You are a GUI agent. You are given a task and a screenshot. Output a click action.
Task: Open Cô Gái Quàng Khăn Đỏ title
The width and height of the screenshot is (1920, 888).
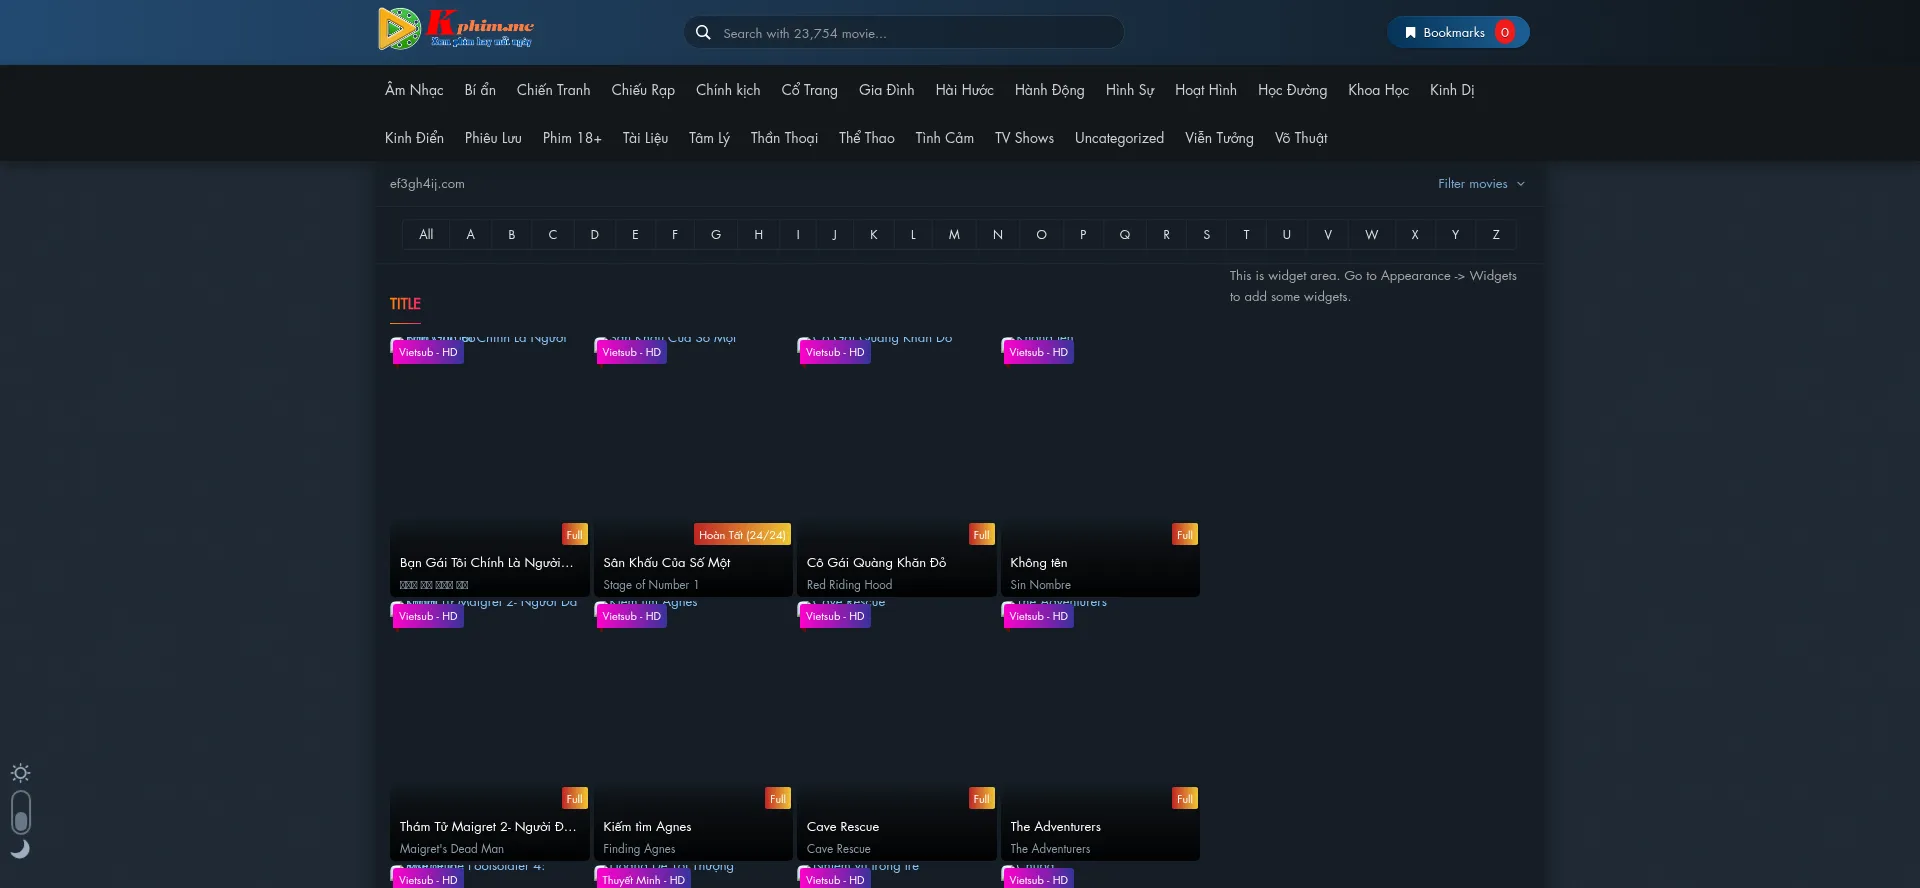click(x=876, y=563)
